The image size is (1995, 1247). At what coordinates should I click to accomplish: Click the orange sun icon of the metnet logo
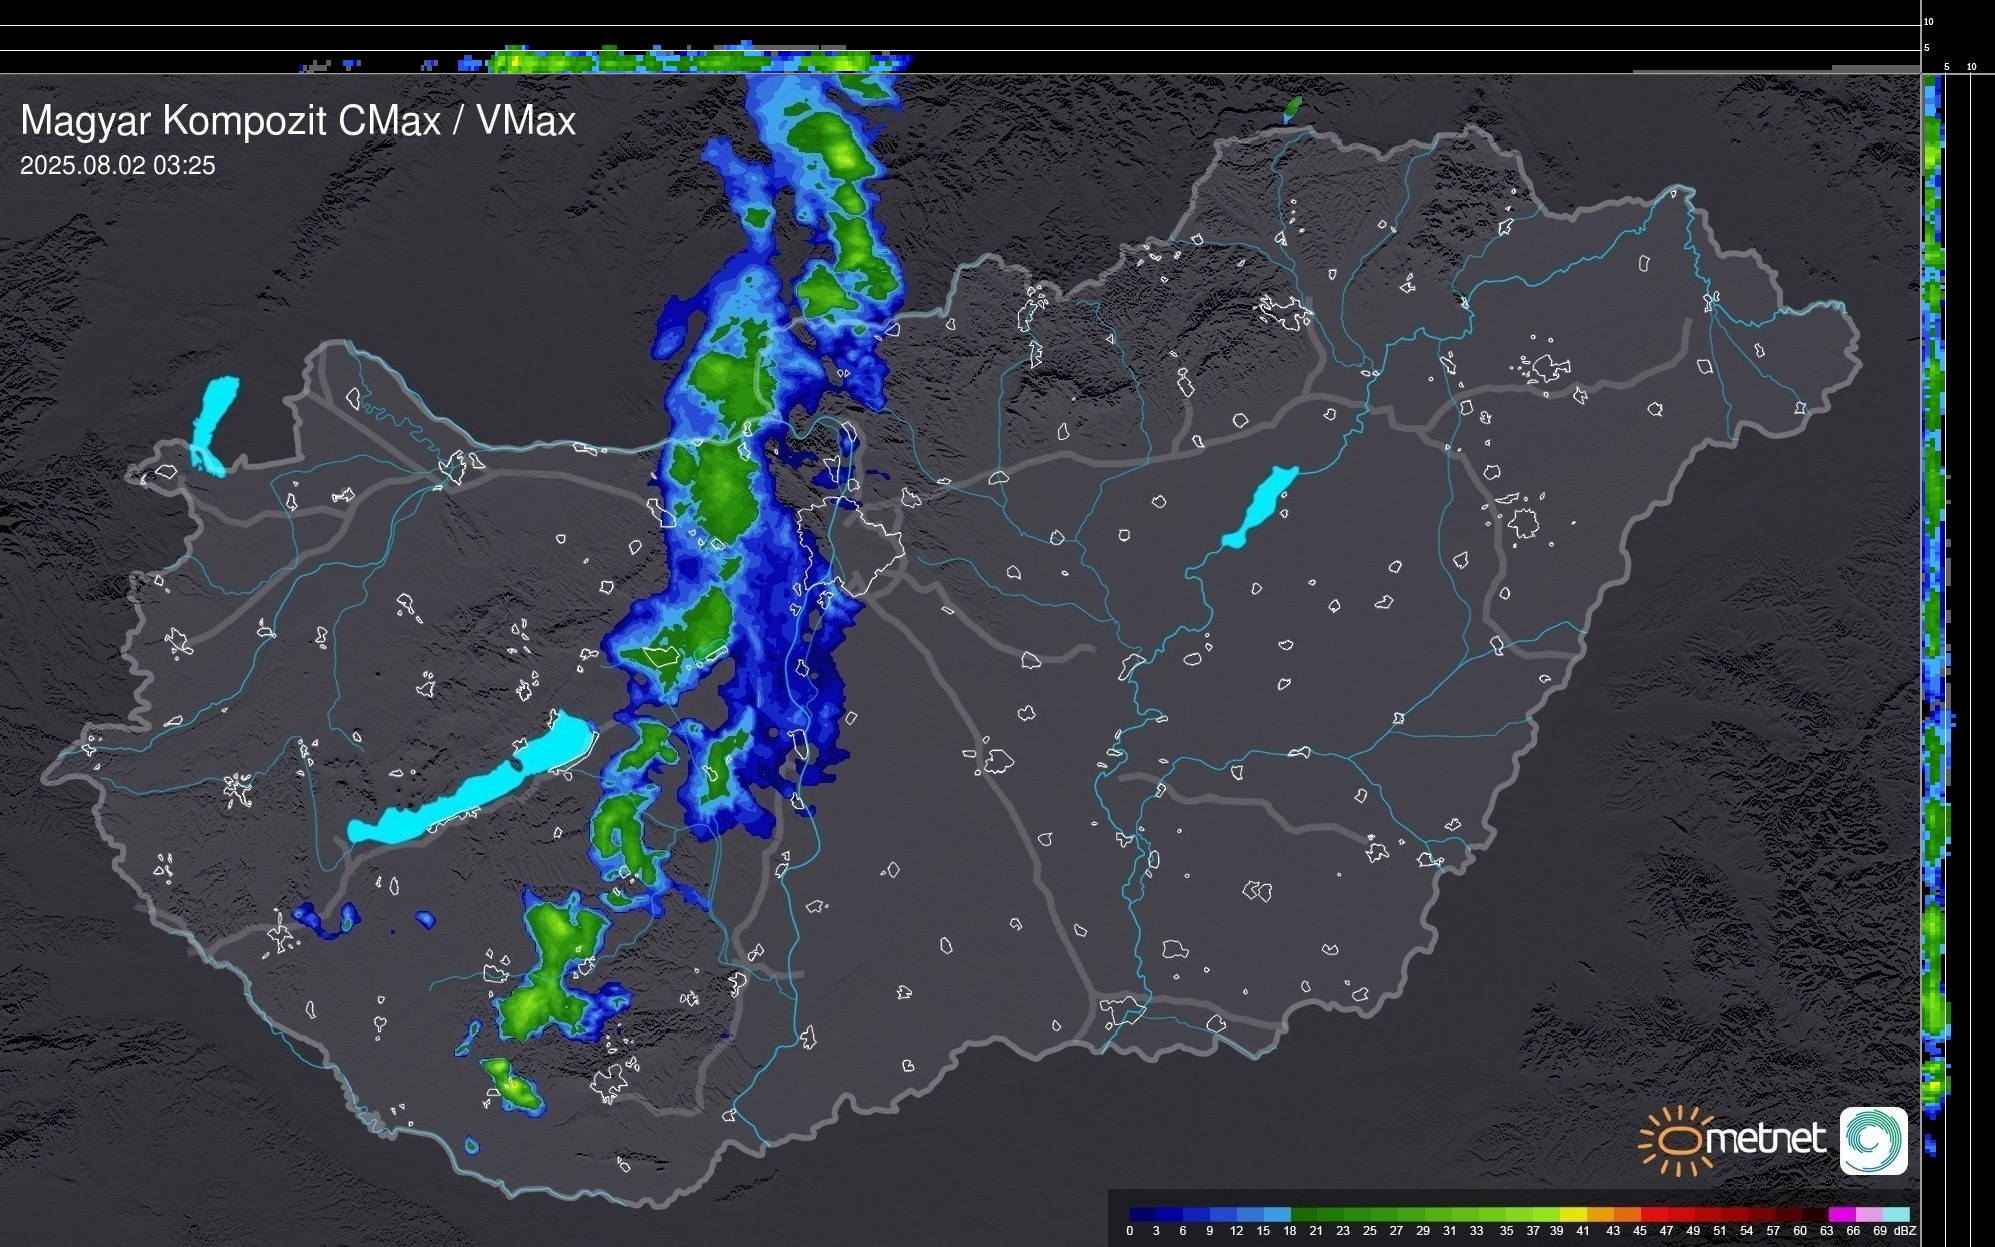1677,1140
